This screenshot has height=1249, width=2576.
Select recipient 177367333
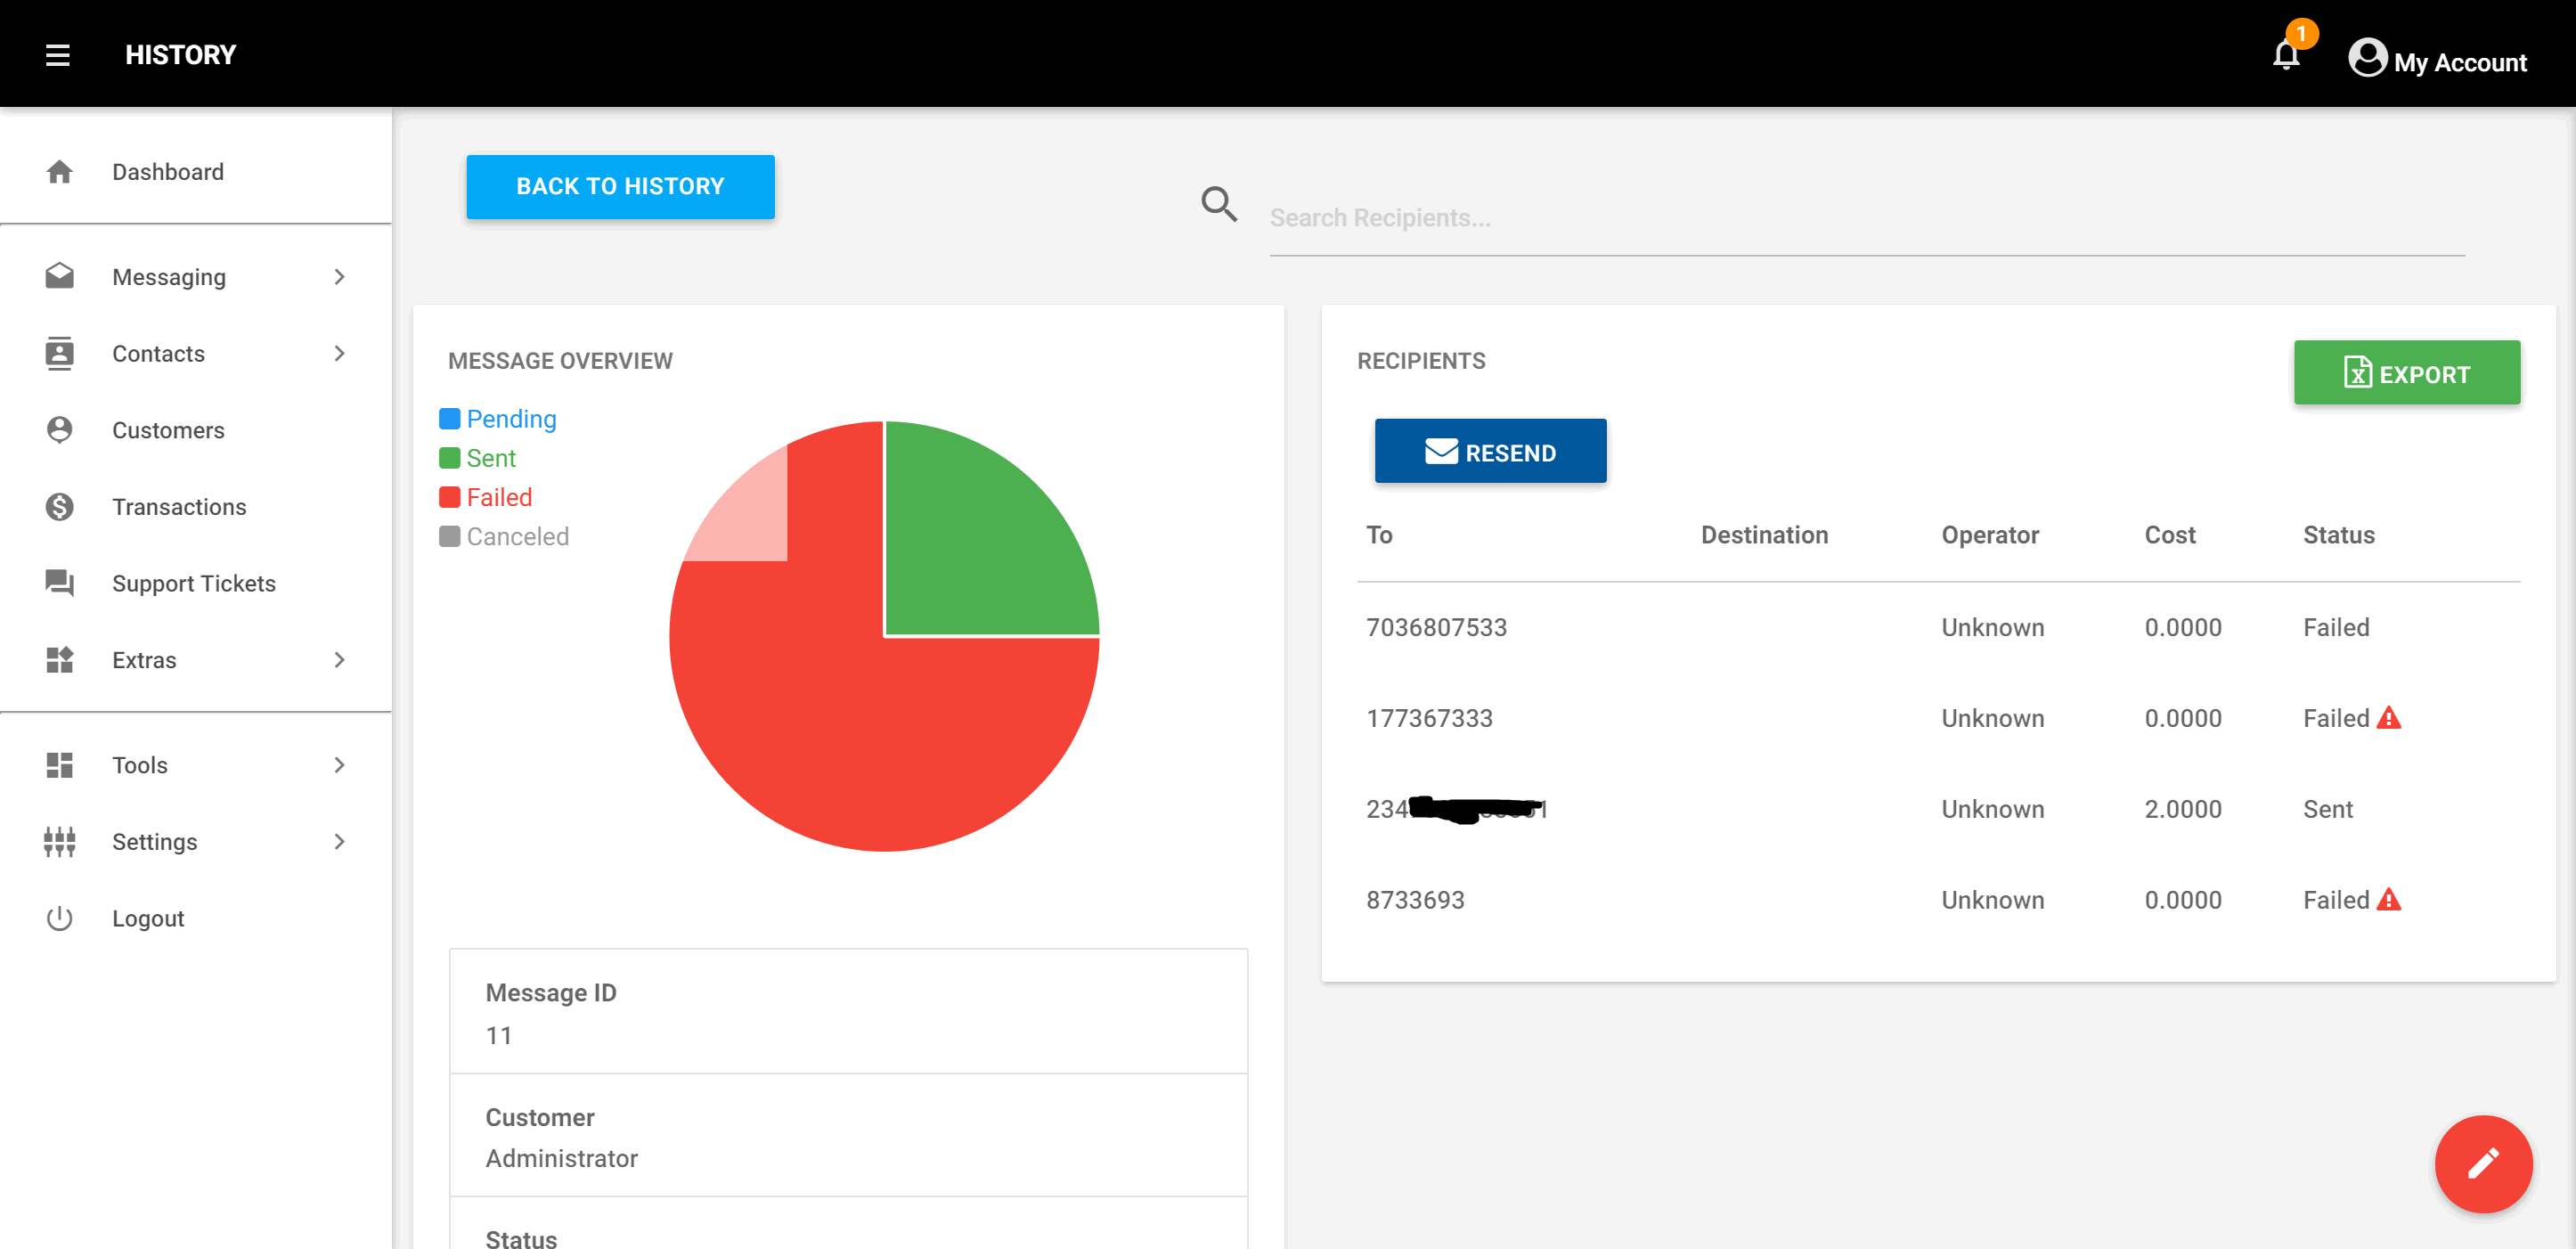pos(1429,718)
